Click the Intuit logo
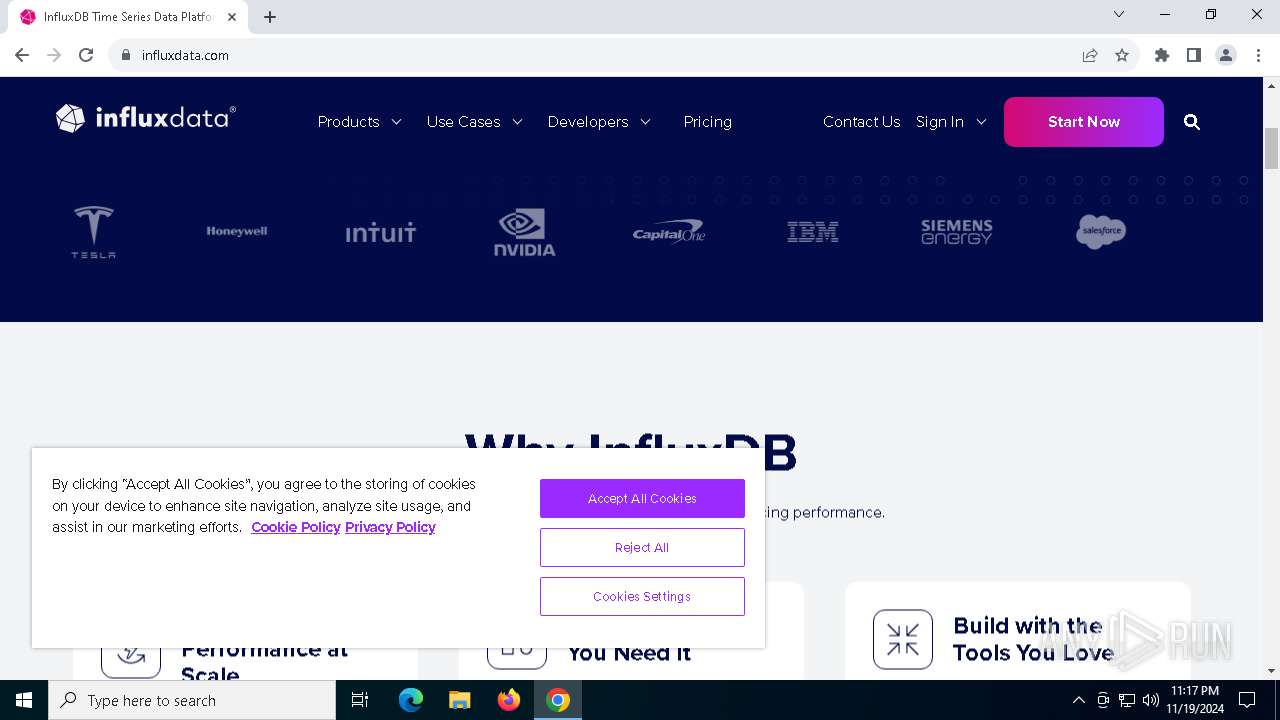Image resolution: width=1280 pixels, height=720 pixels. tap(380, 232)
